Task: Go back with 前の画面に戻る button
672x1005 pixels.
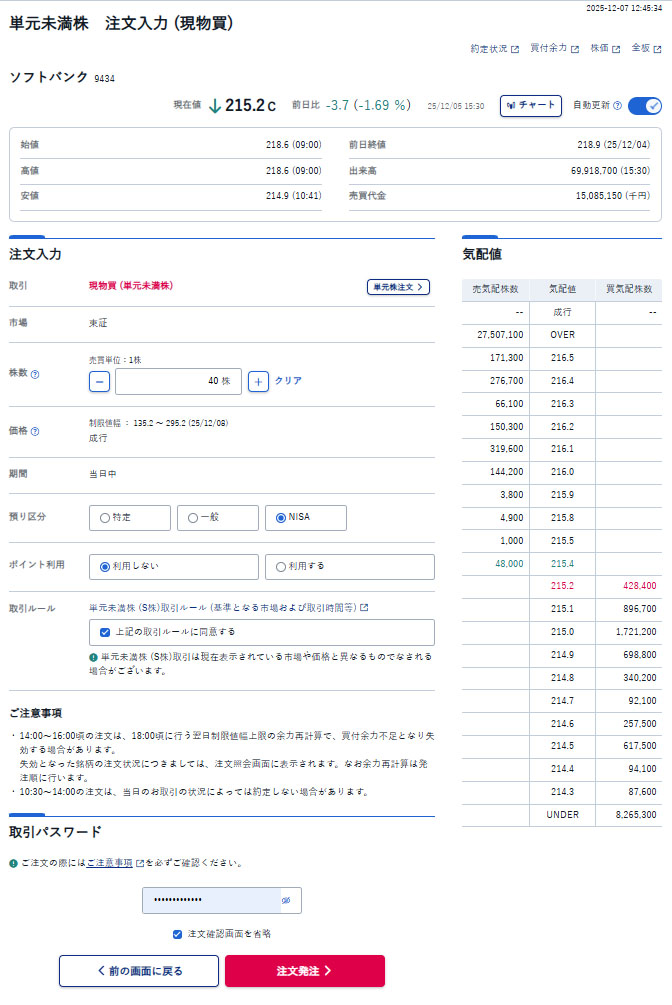Action: pos(137,971)
